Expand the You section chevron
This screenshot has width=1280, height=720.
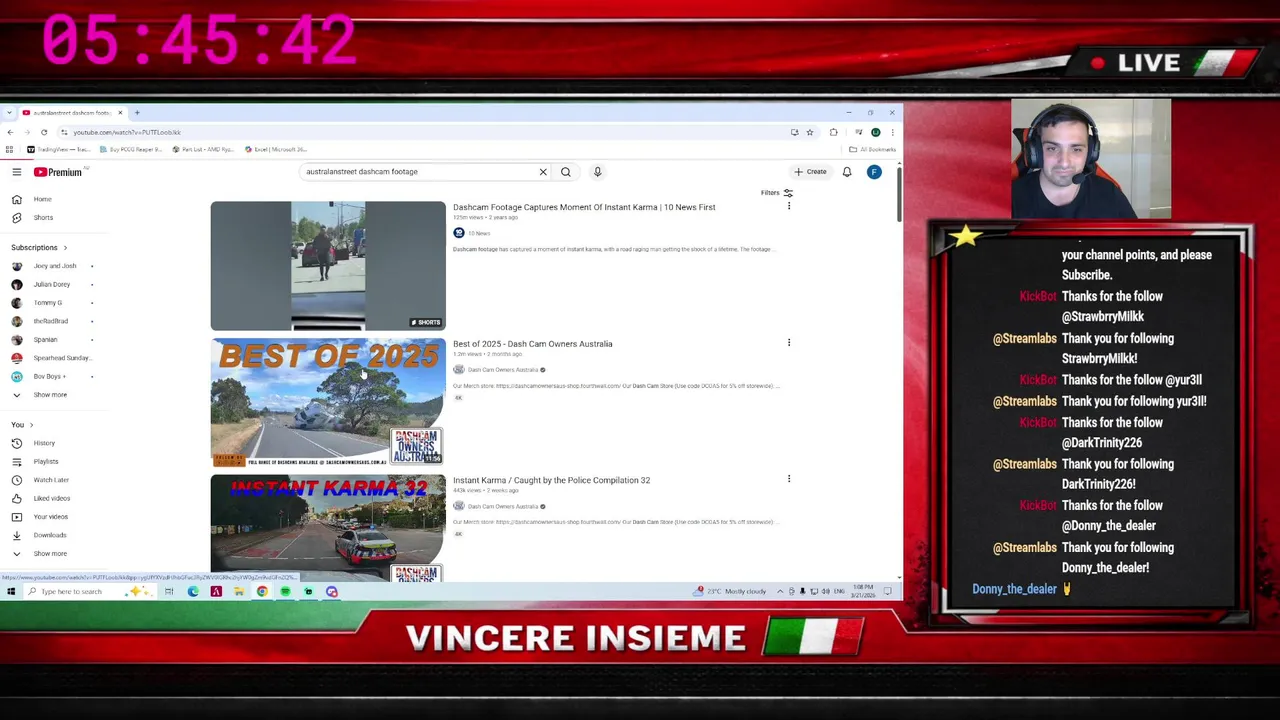31,425
